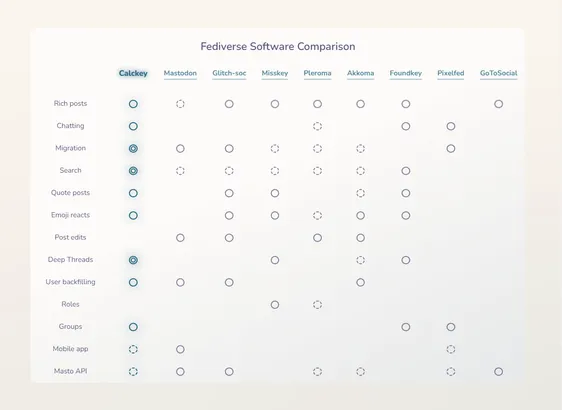Click Misskey's Quote posts circle

[x=275, y=193]
